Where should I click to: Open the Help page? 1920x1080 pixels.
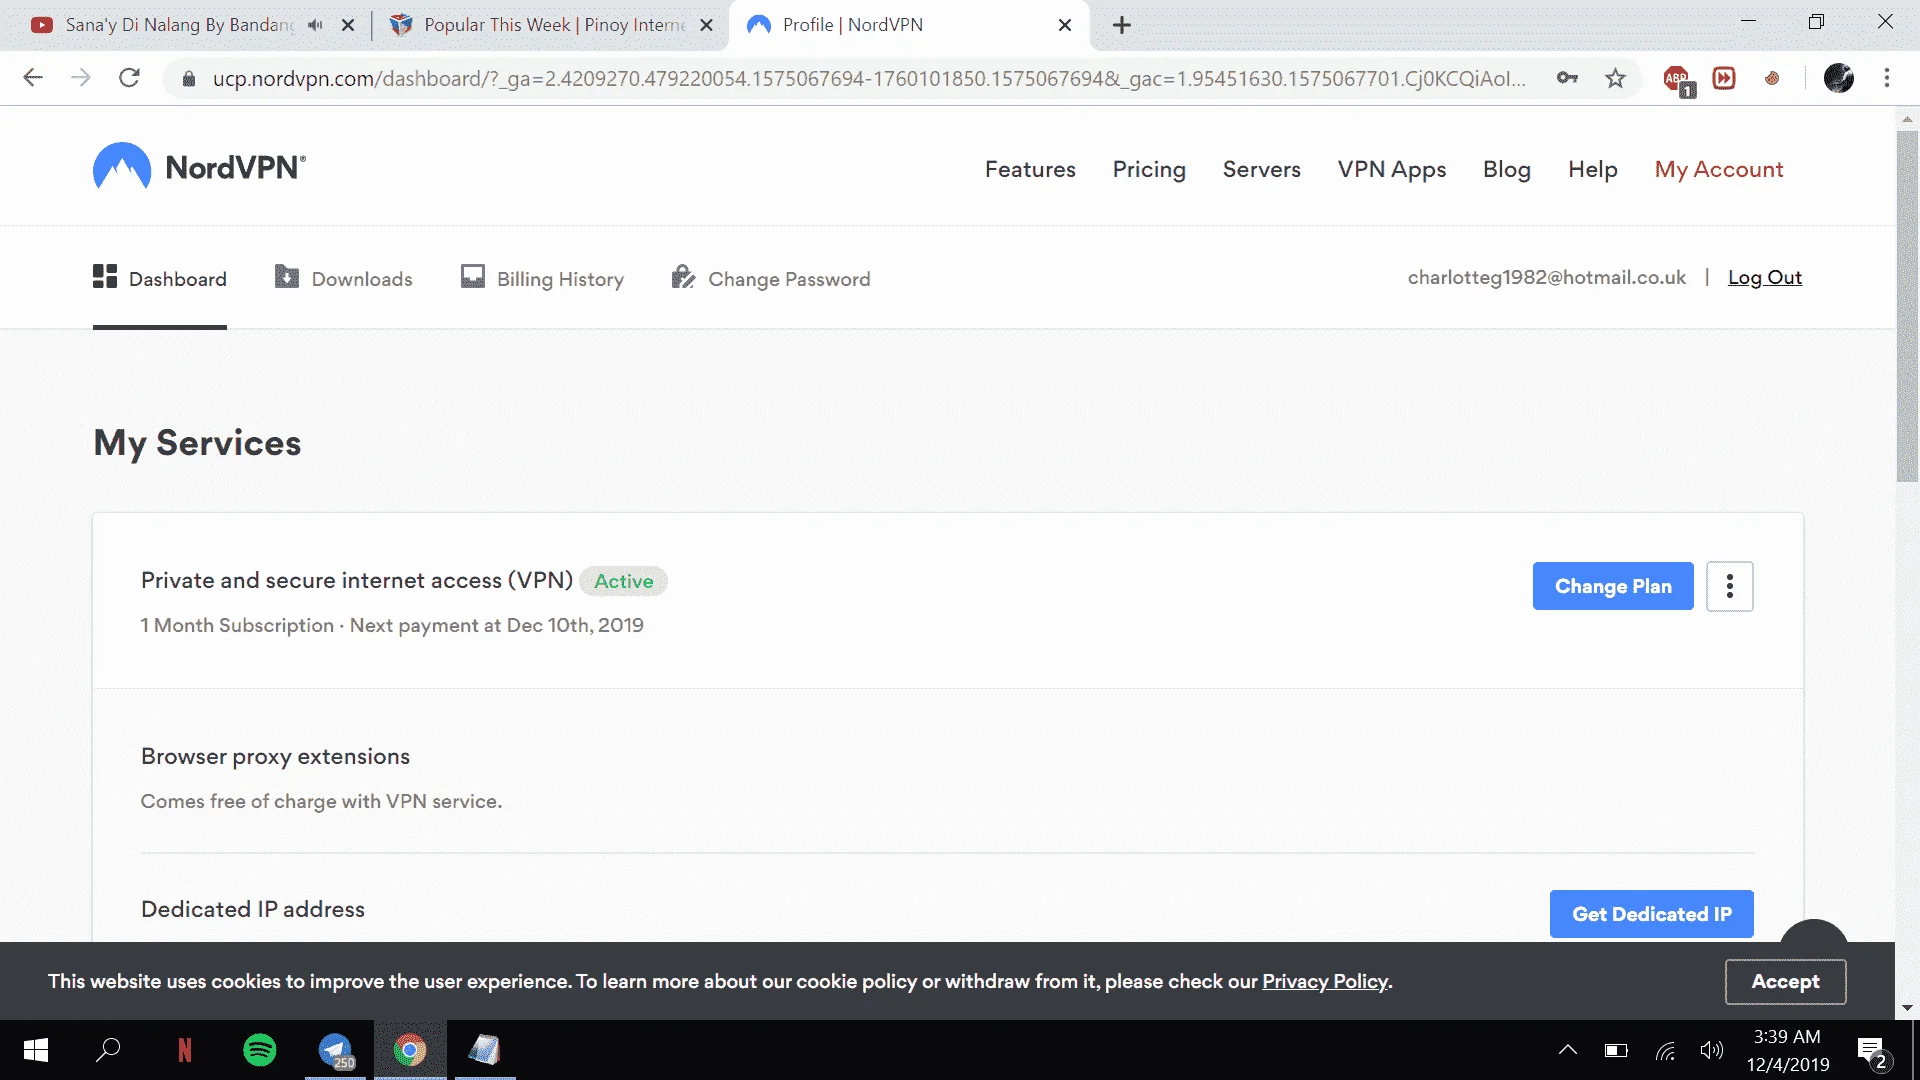click(1593, 169)
